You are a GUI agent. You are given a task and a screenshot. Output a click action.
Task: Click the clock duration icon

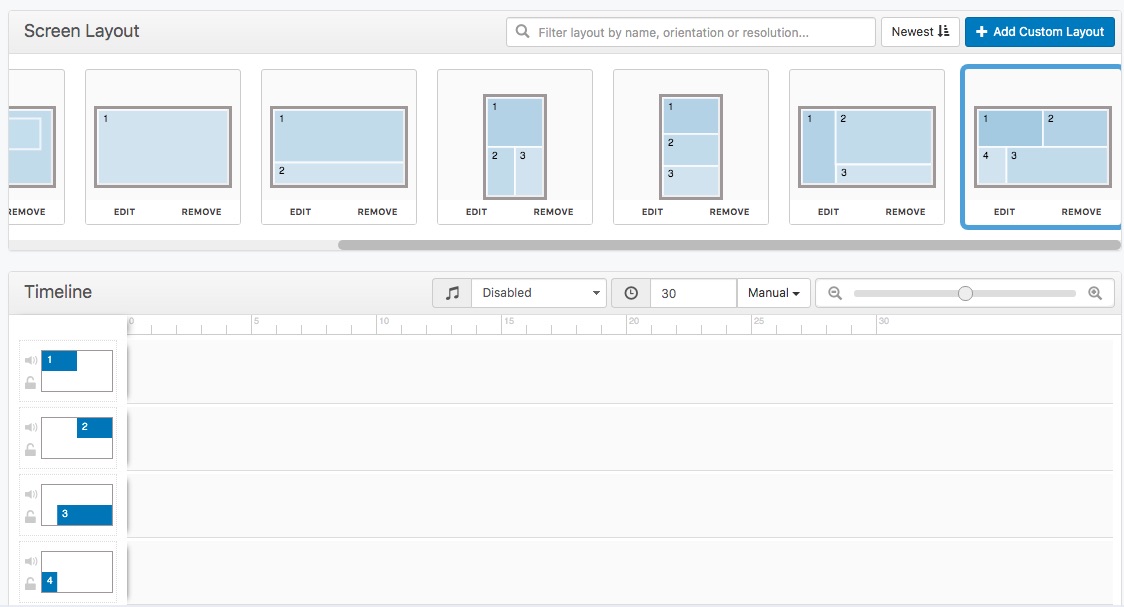pyautogui.click(x=631, y=292)
